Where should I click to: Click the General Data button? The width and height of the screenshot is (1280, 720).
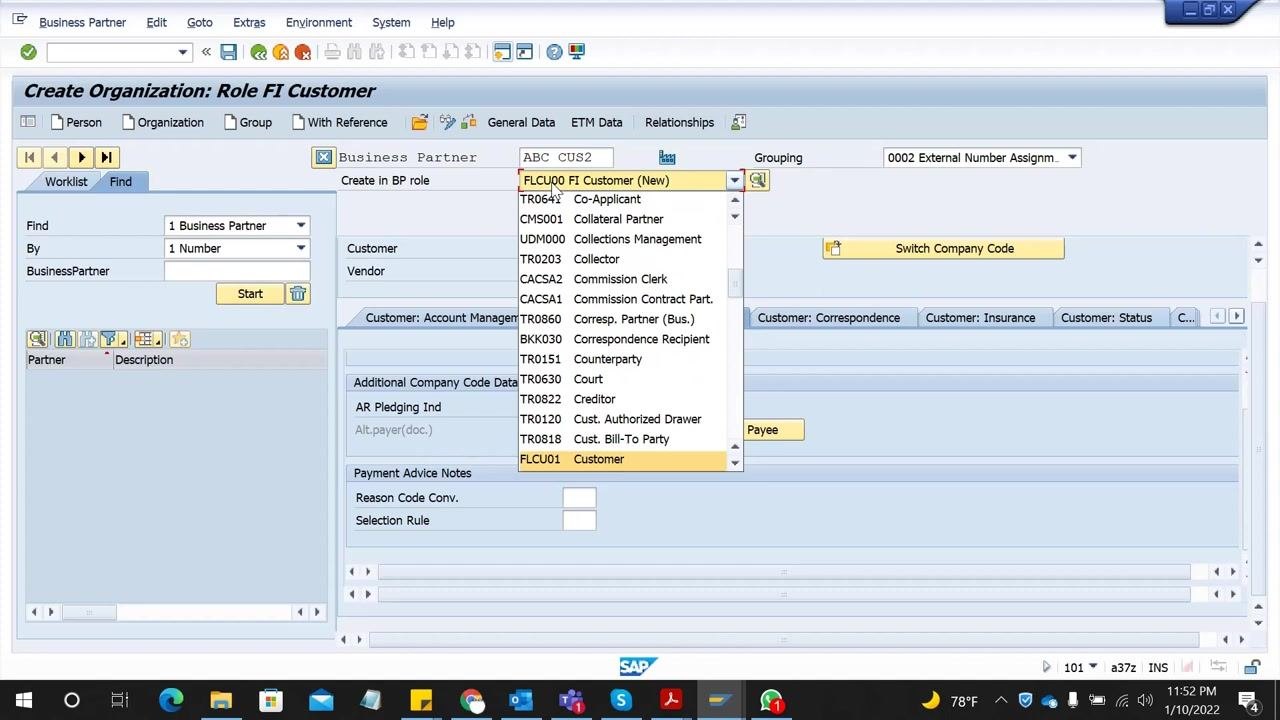pos(521,122)
